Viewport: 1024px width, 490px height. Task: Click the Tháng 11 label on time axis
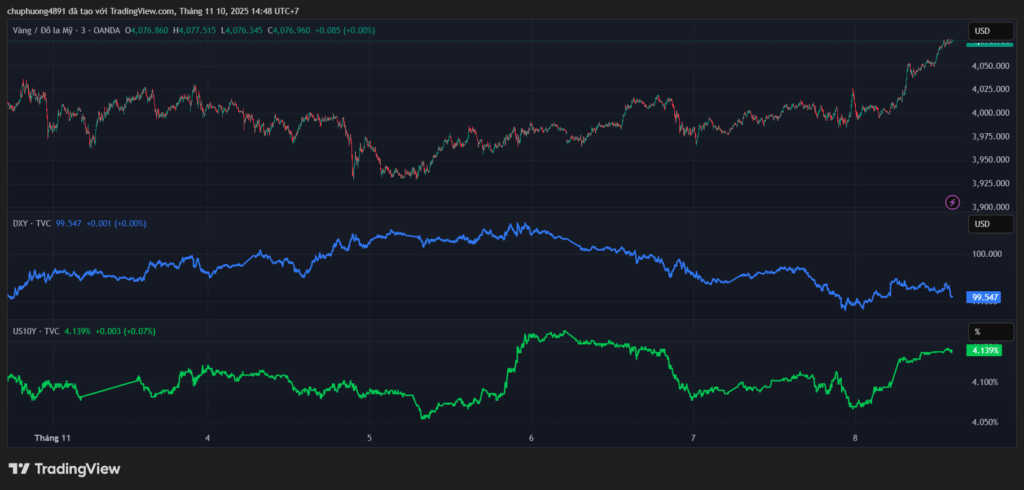click(x=52, y=438)
